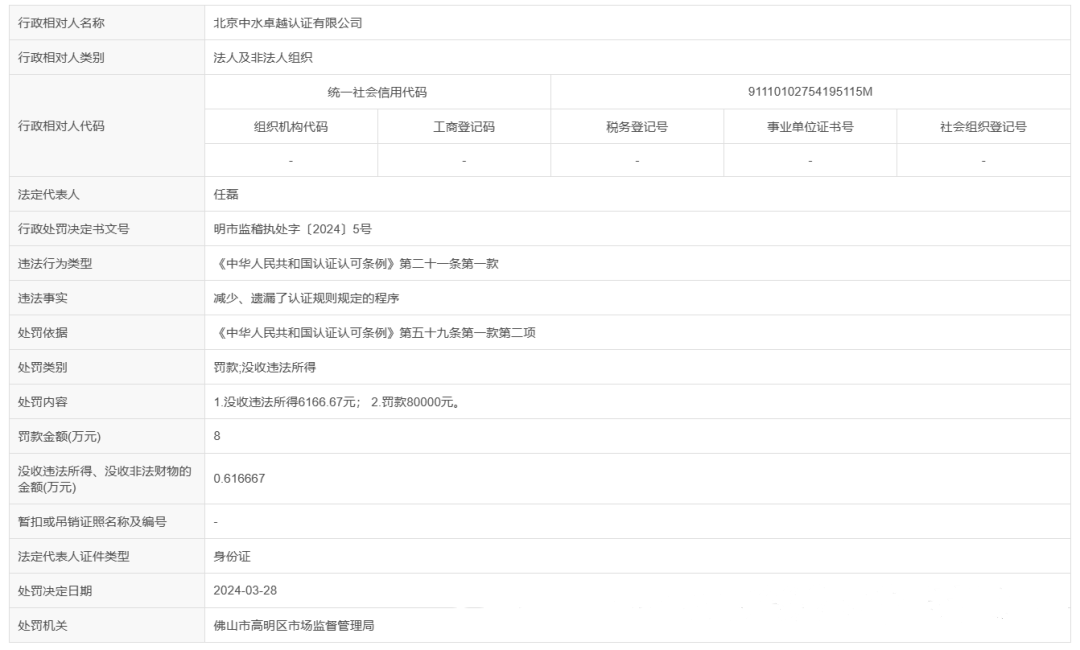Image resolution: width=1080 pixels, height=650 pixels.
Task: Select the value 罚款;没收违法所得
Action: coord(264,367)
